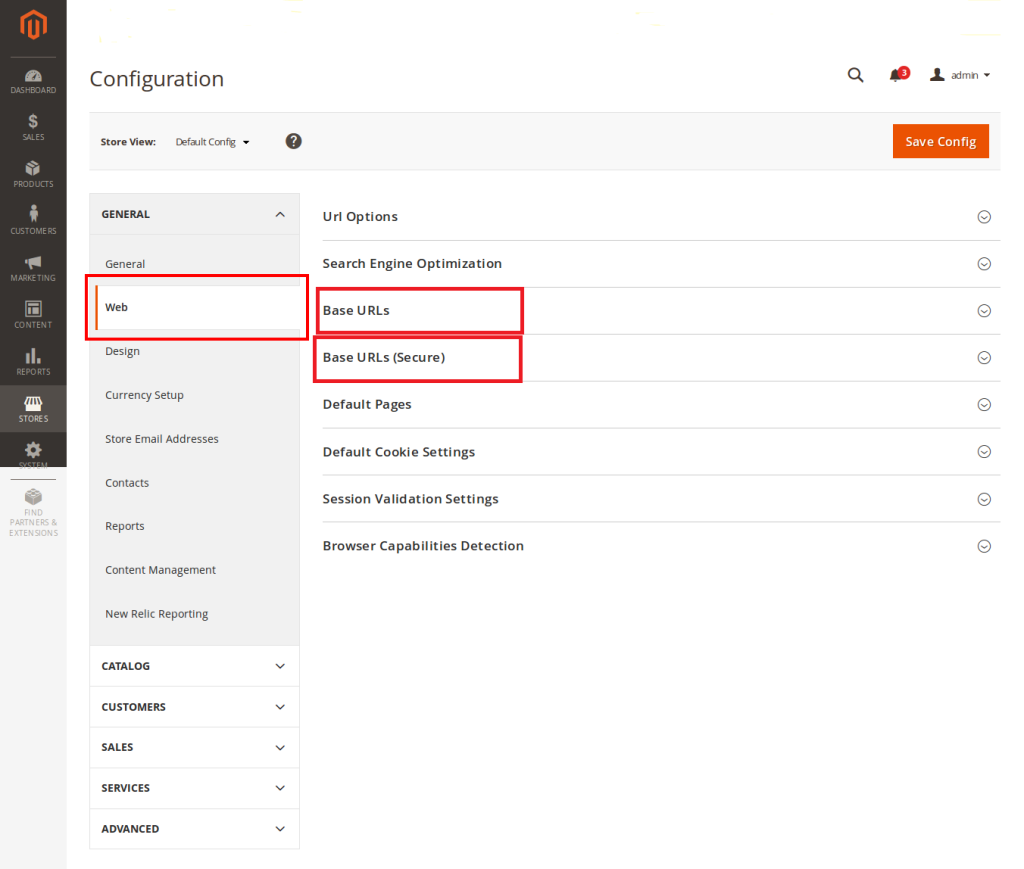Open the Marketing sidebar icon
This screenshot has height=869, width=1024.
tap(33, 268)
